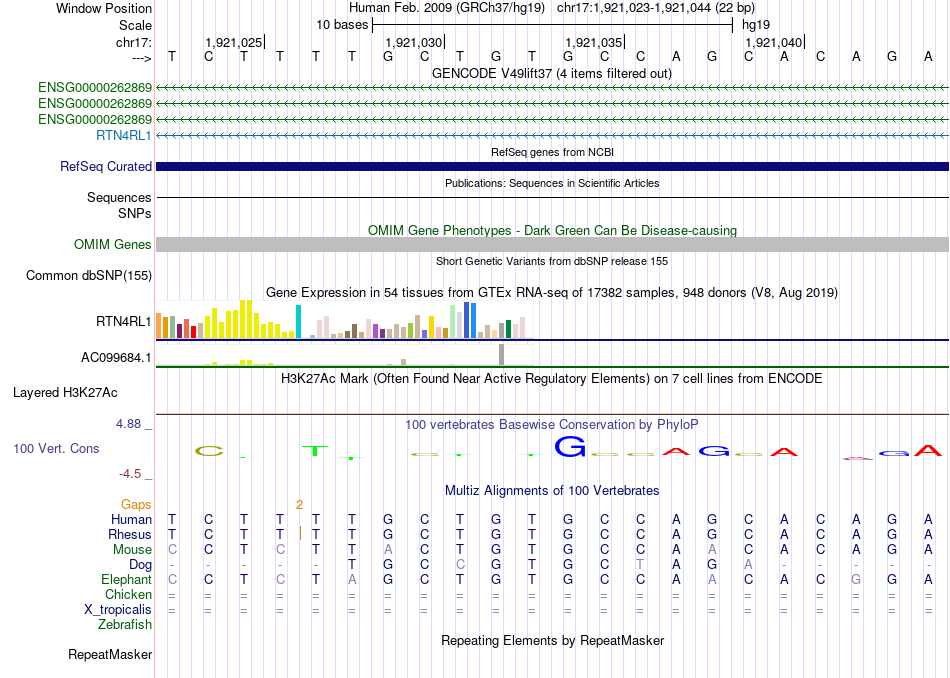Click coordinate label 1,921,030
This screenshot has width=950, height=678.
(x=414, y=42)
